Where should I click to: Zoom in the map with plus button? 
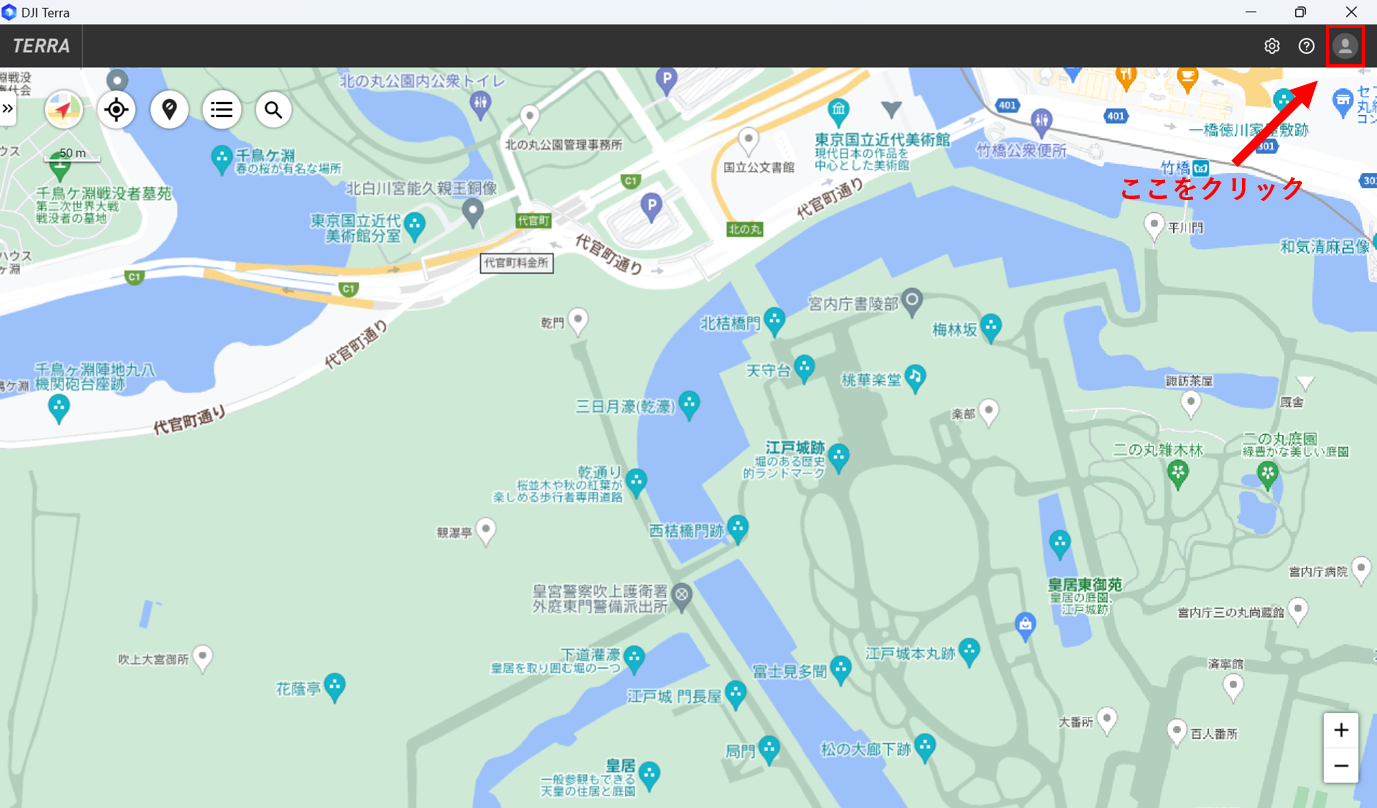1341,730
